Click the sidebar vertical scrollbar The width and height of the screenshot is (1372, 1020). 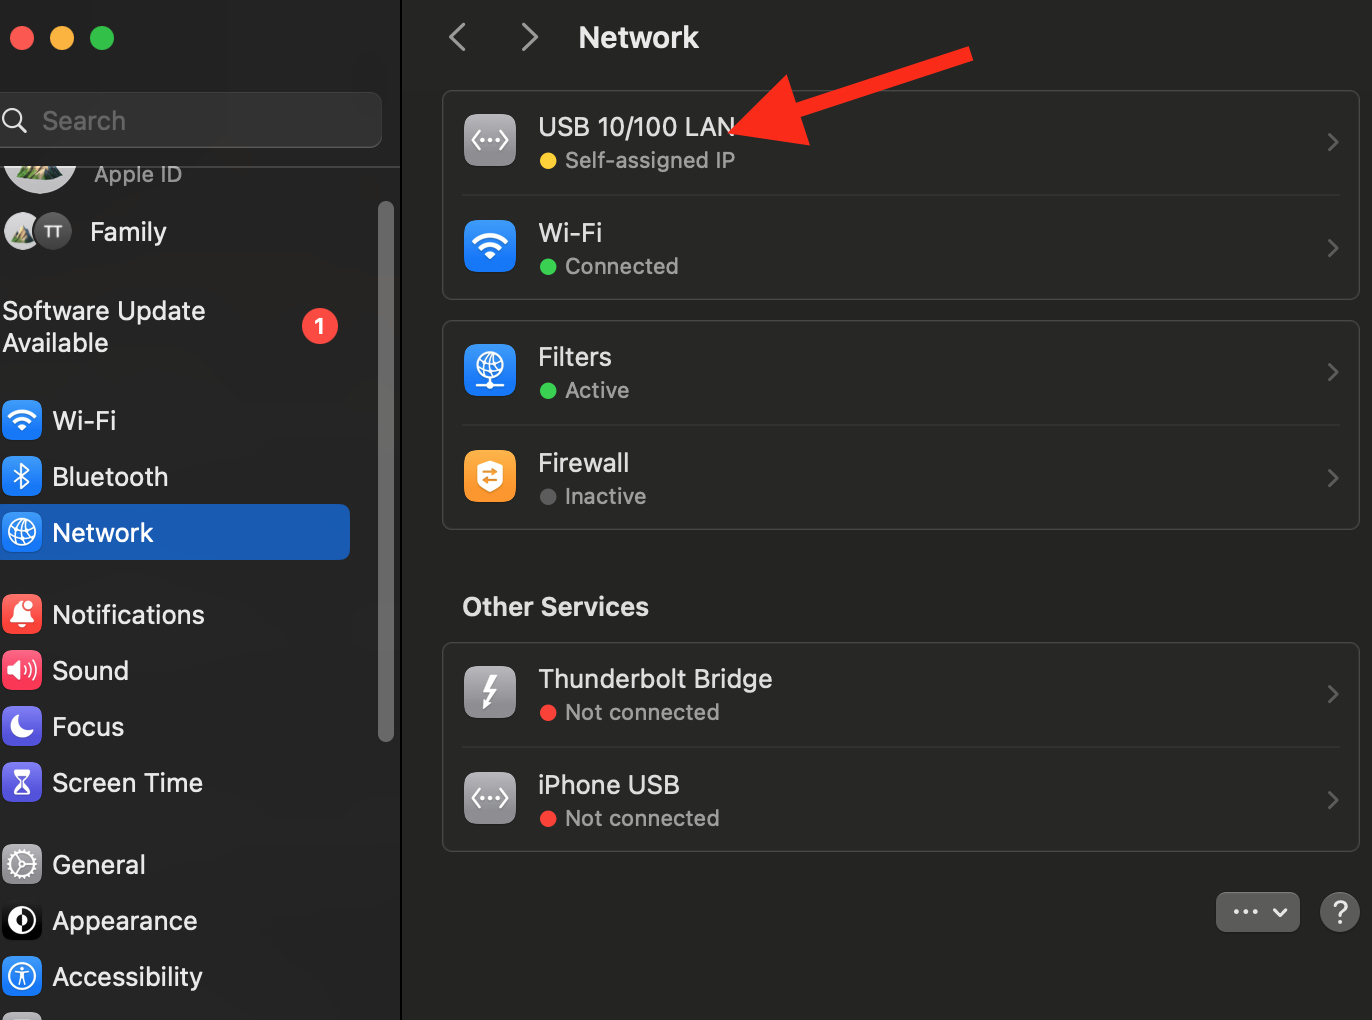pyautogui.click(x=386, y=472)
